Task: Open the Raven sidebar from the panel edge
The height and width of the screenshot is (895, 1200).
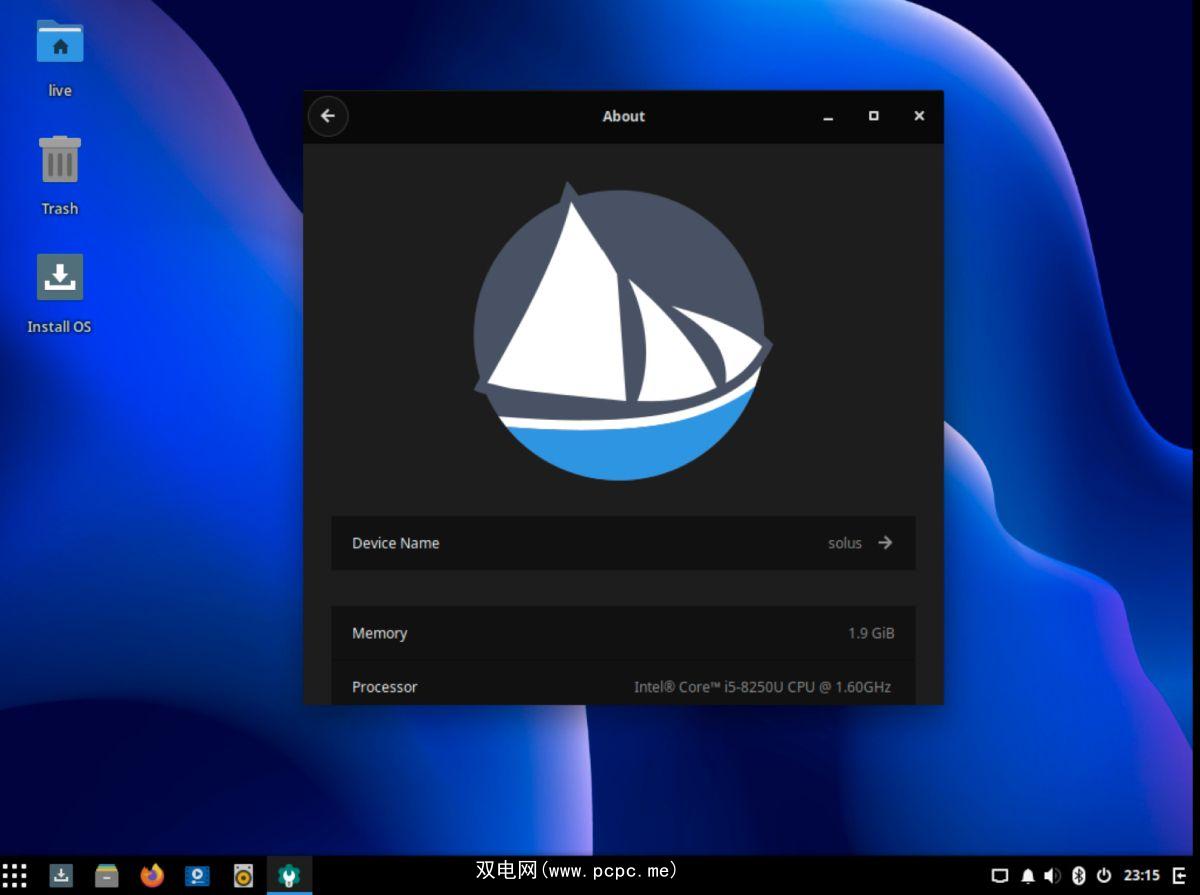Action: pos(1180,876)
